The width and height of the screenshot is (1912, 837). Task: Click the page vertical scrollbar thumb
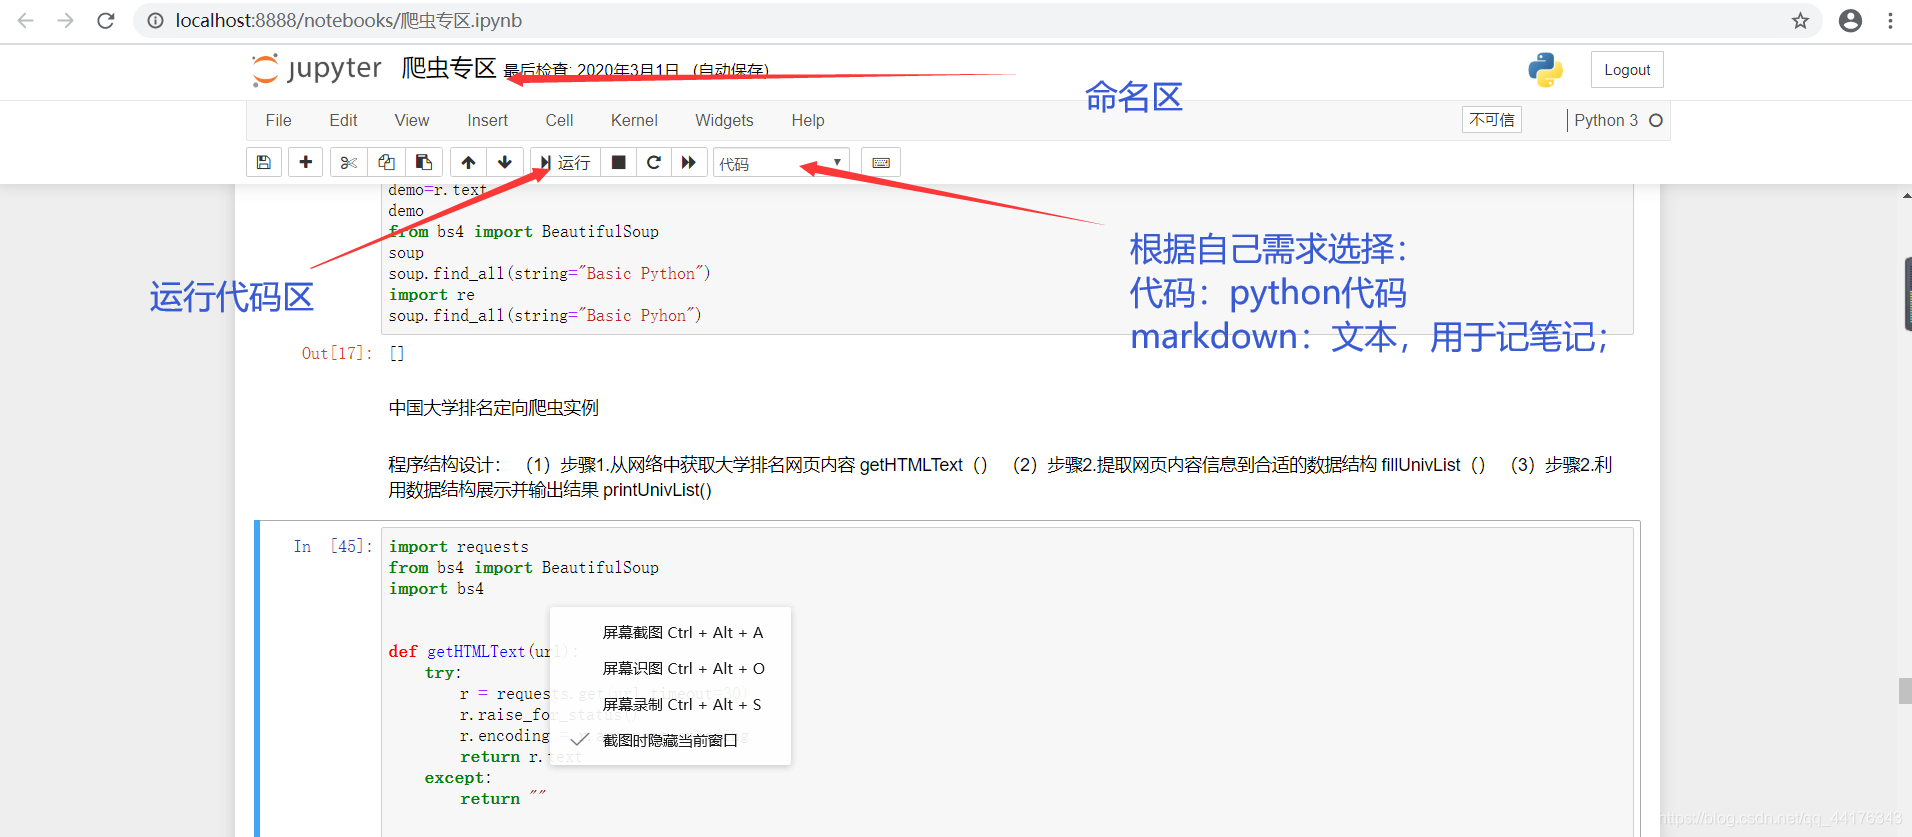[x=1905, y=691]
